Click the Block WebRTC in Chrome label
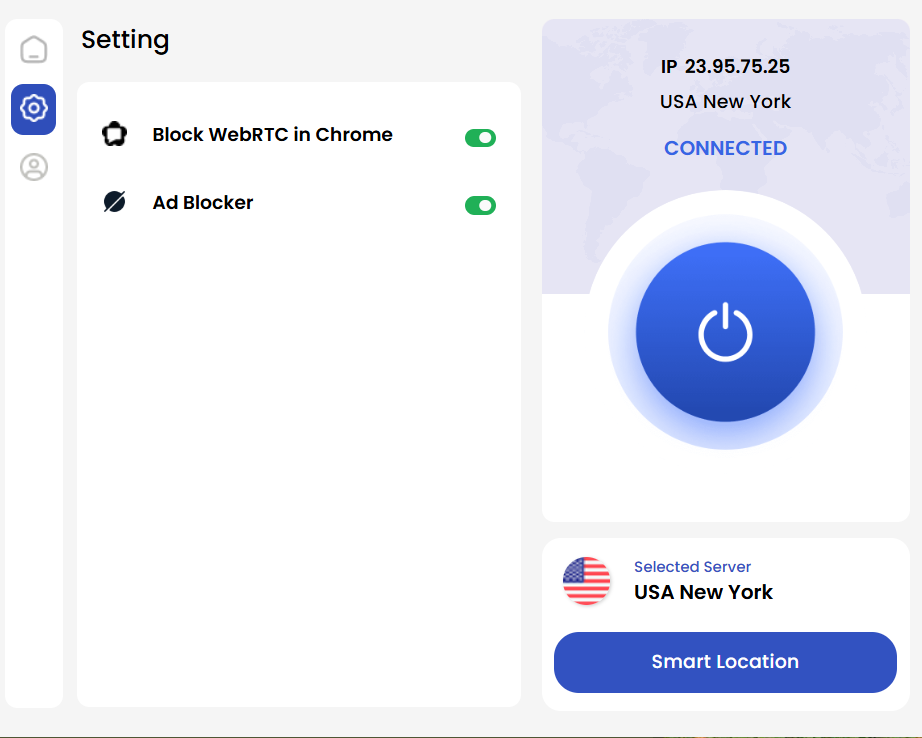The width and height of the screenshot is (922, 738). click(272, 135)
